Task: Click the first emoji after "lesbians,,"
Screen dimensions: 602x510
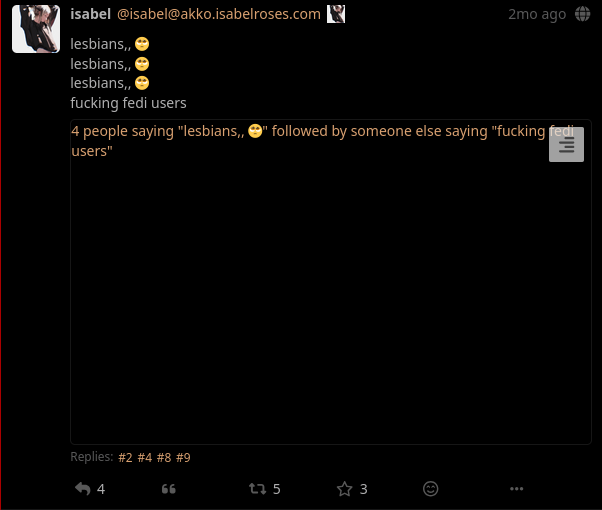Action: pos(142,45)
